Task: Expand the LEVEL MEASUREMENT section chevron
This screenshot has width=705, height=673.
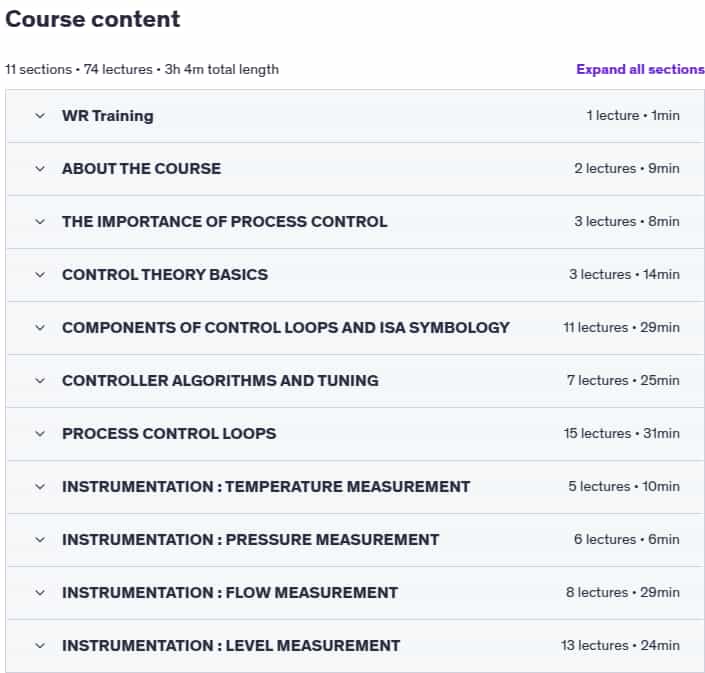Action: point(40,646)
